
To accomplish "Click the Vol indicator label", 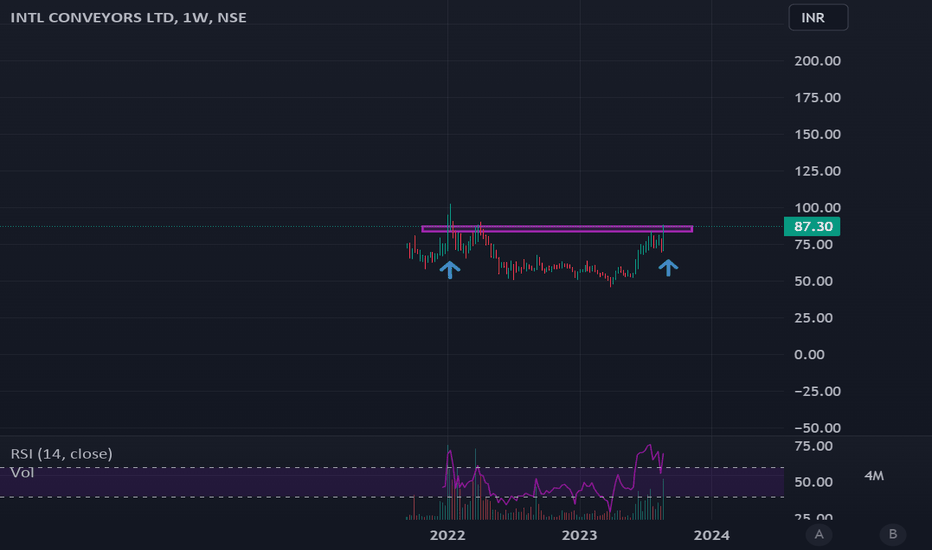I will (22, 473).
